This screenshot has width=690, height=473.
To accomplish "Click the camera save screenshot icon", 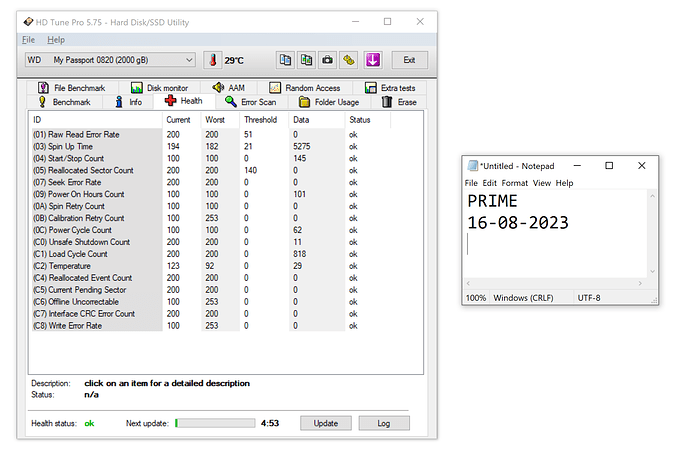I will [x=327, y=60].
